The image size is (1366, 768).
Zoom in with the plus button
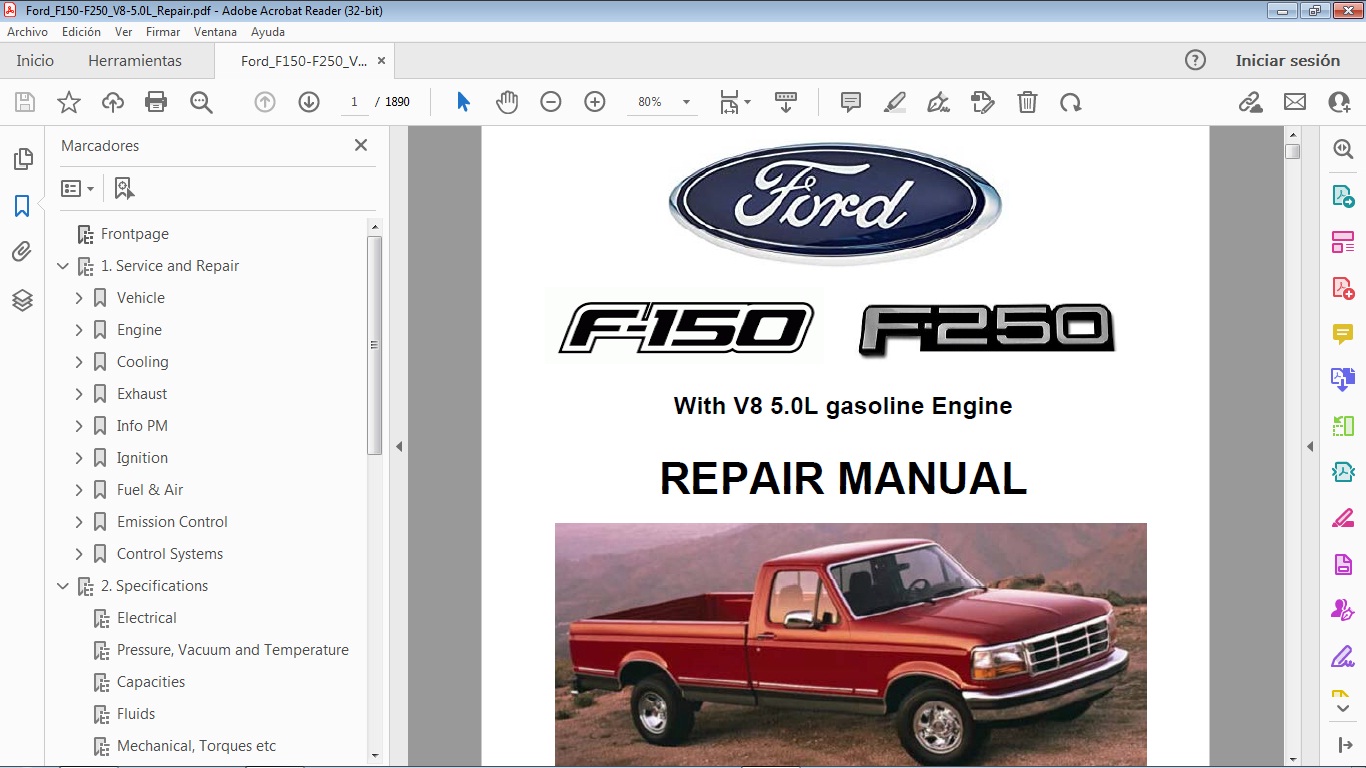pos(595,102)
